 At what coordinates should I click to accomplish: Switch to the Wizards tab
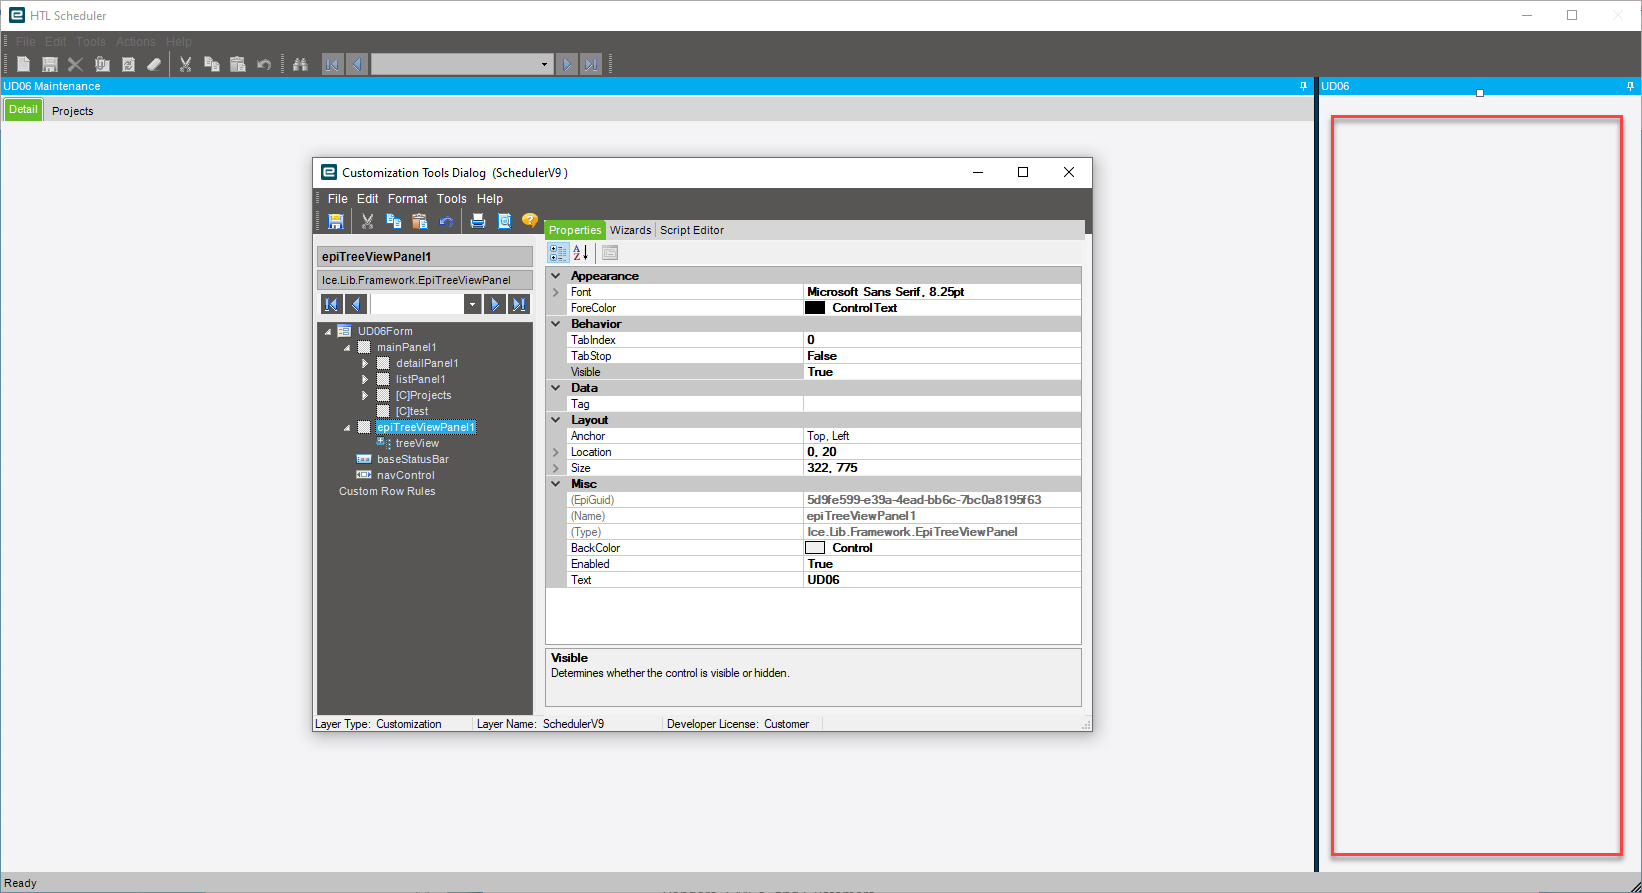click(630, 230)
